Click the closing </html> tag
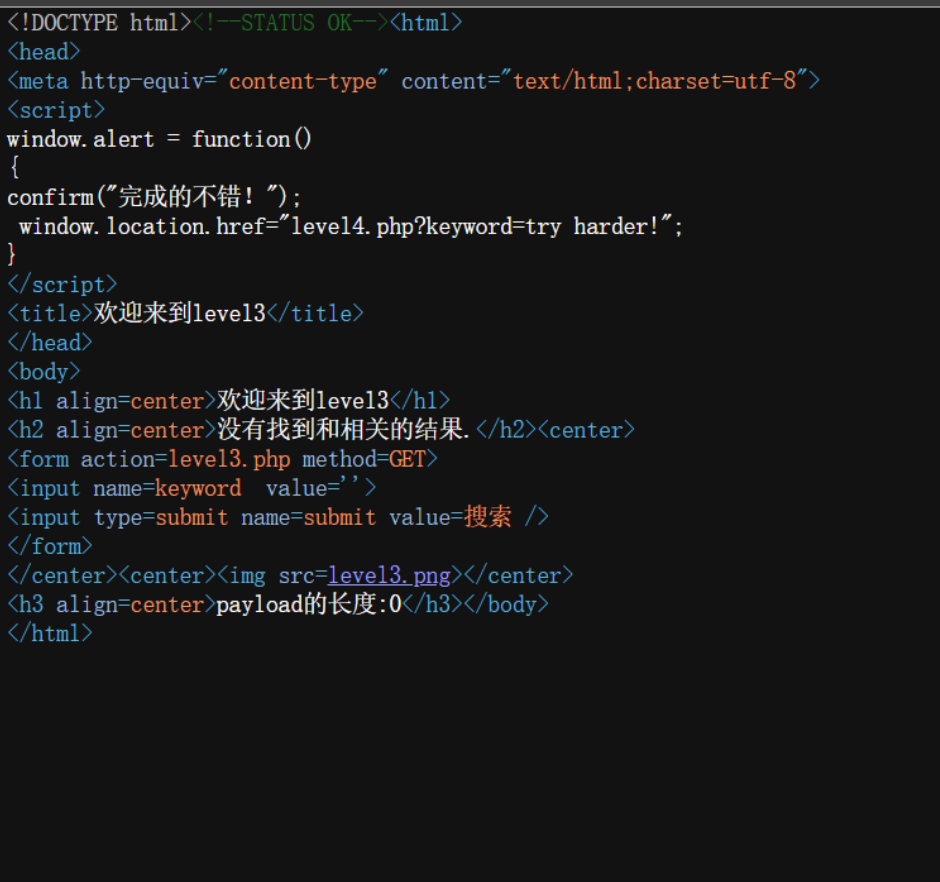The image size is (940, 882). tap(50, 634)
